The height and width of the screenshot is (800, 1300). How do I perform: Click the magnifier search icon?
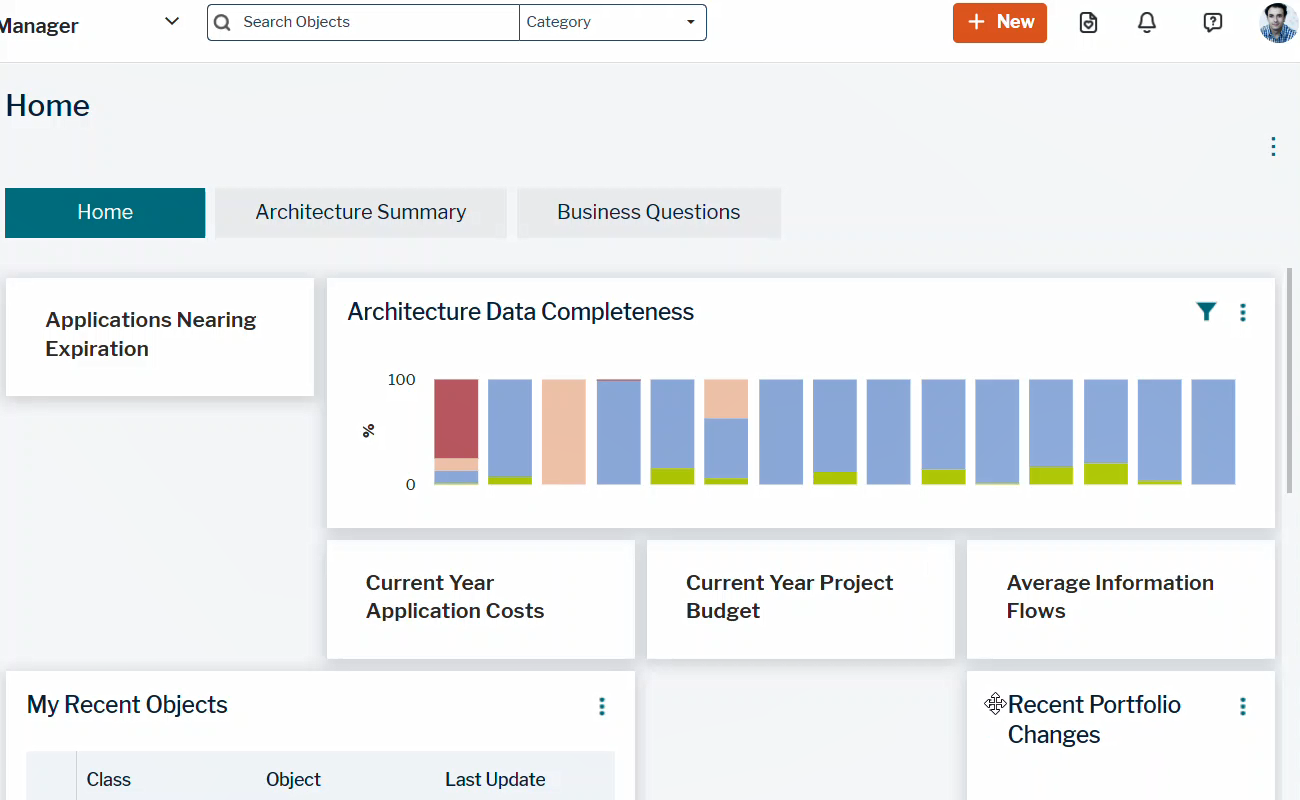tap(223, 22)
